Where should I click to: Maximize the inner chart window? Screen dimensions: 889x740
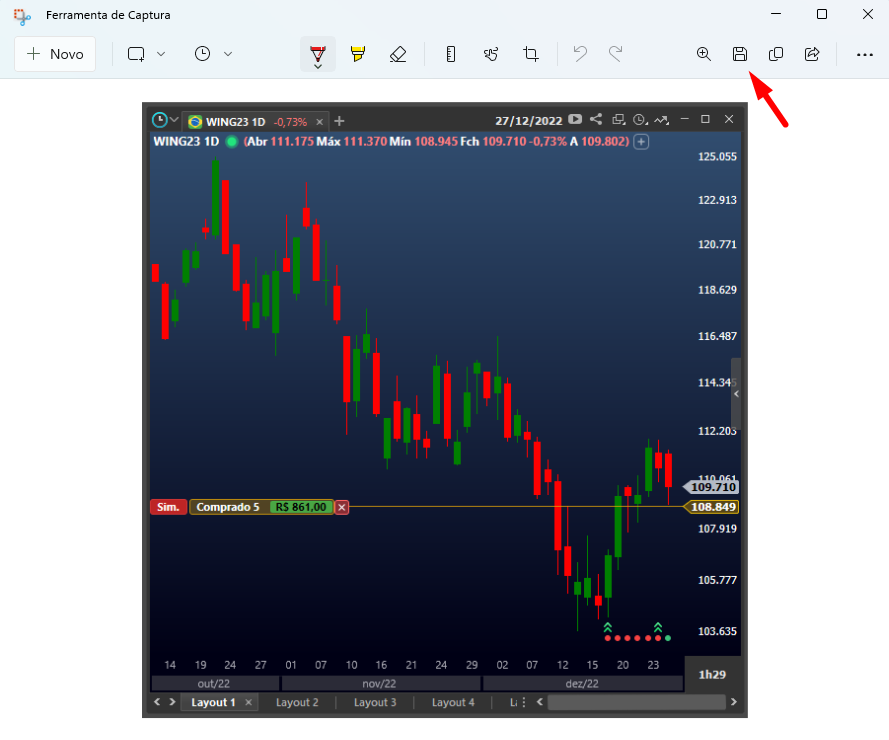[705, 119]
